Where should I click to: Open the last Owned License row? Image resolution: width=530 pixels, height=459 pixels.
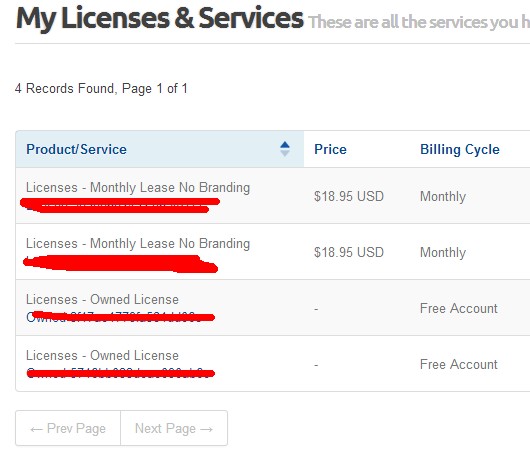pyautogui.click(x=102, y=356)
